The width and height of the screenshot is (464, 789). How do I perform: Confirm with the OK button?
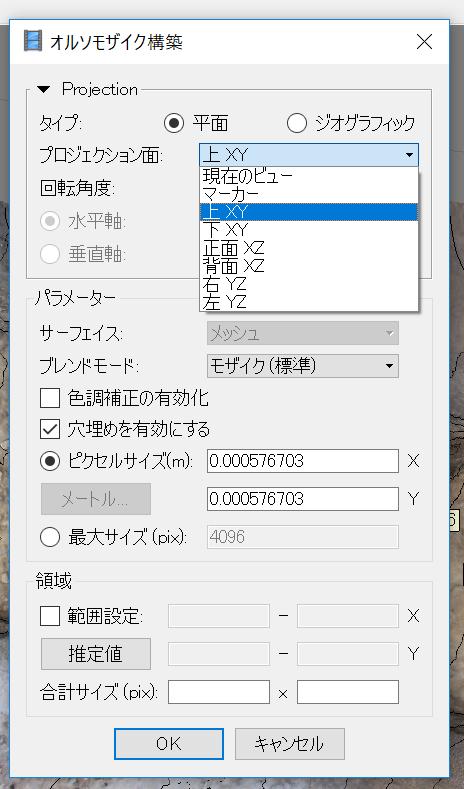(x=169, y=744)
